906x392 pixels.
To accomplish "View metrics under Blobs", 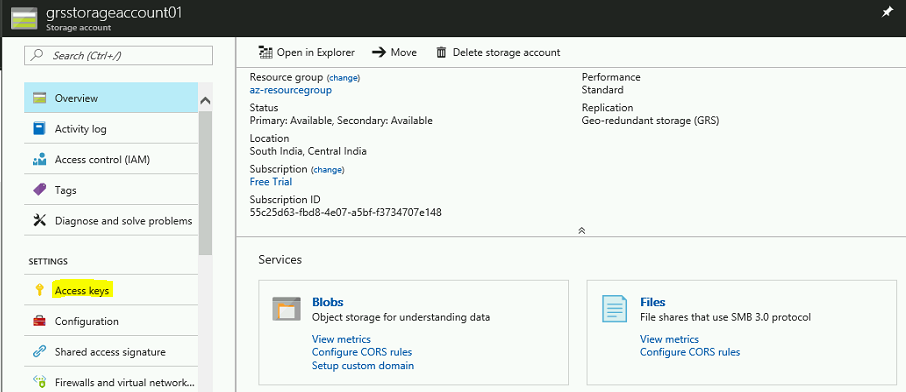I will [341, 339].
